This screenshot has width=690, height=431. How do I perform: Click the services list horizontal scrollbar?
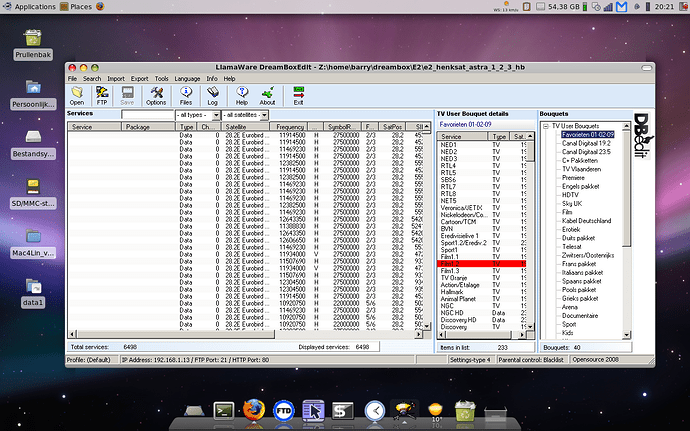point(245,335)
